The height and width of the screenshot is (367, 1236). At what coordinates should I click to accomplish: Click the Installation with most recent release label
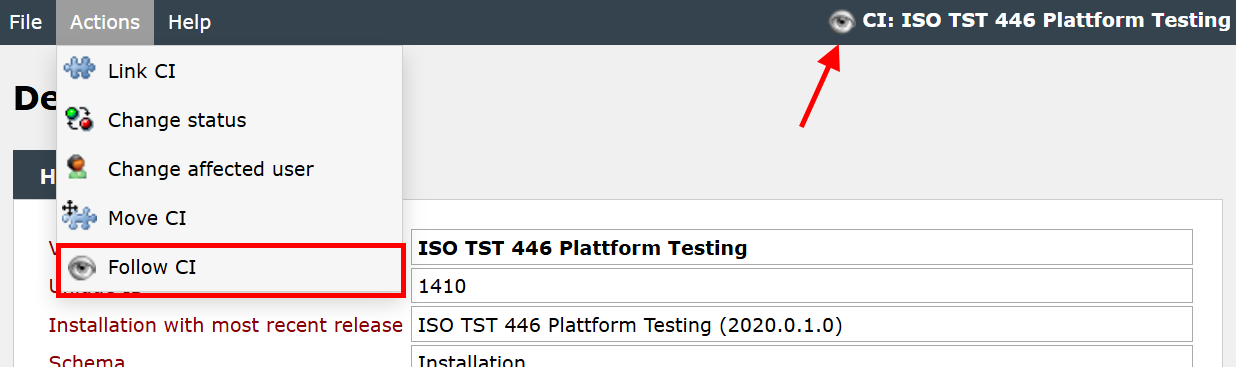226,325
